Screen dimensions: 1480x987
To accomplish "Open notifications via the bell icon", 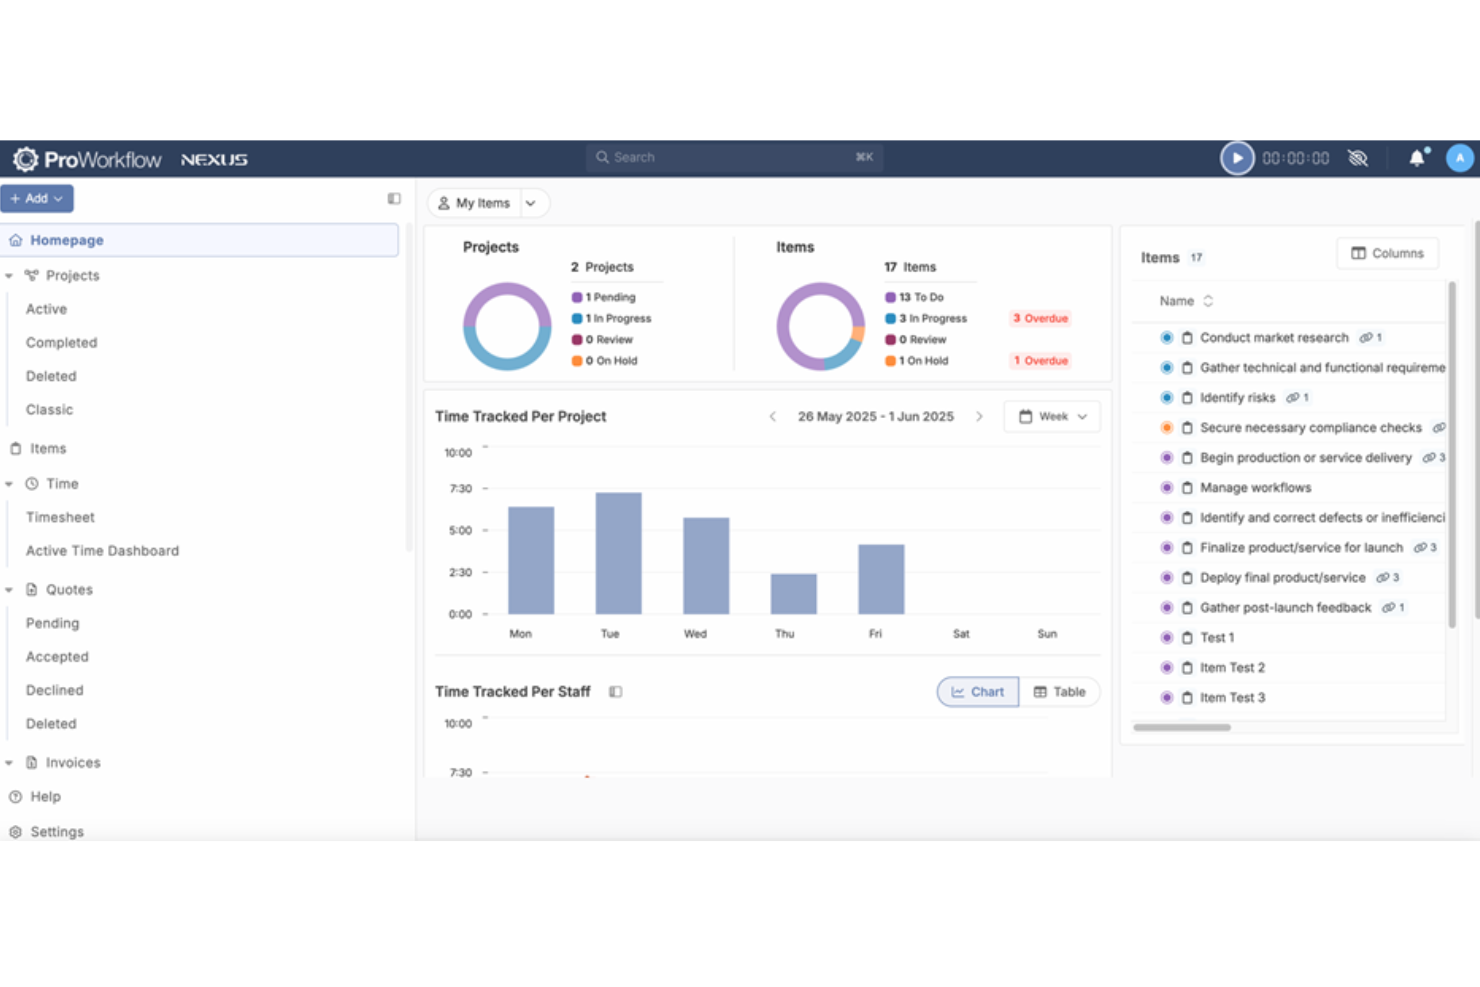I will 1417,158.
